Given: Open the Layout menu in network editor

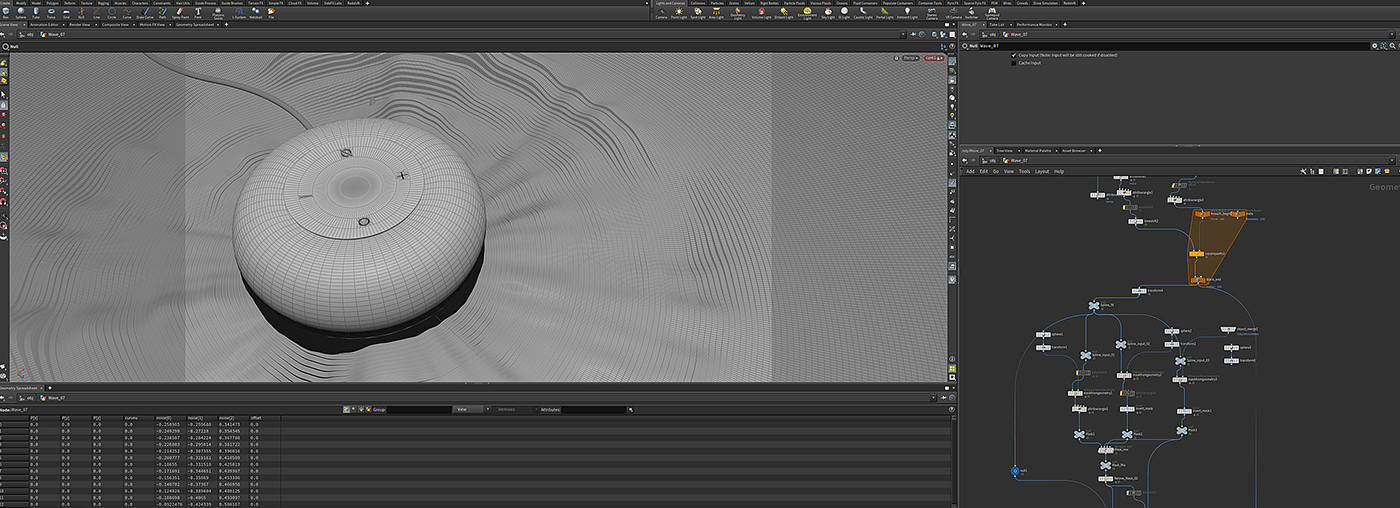Looking at the screenshot, I should point(1042,171).
